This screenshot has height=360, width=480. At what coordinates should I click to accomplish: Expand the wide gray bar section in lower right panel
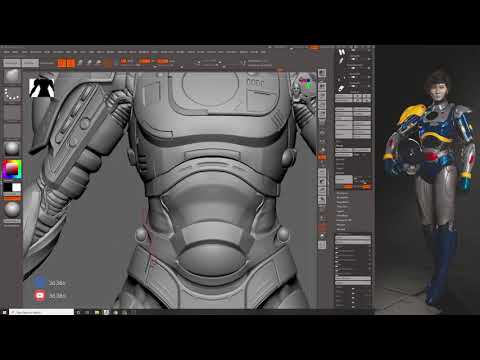tap(353, 239)
